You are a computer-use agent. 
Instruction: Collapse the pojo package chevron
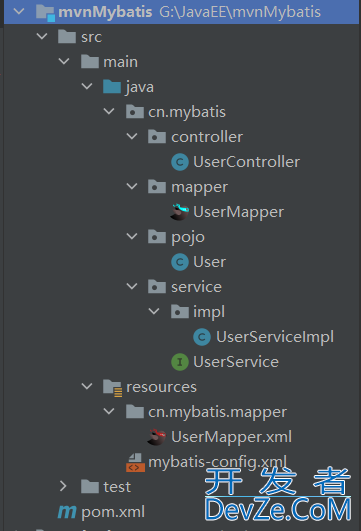132,236
